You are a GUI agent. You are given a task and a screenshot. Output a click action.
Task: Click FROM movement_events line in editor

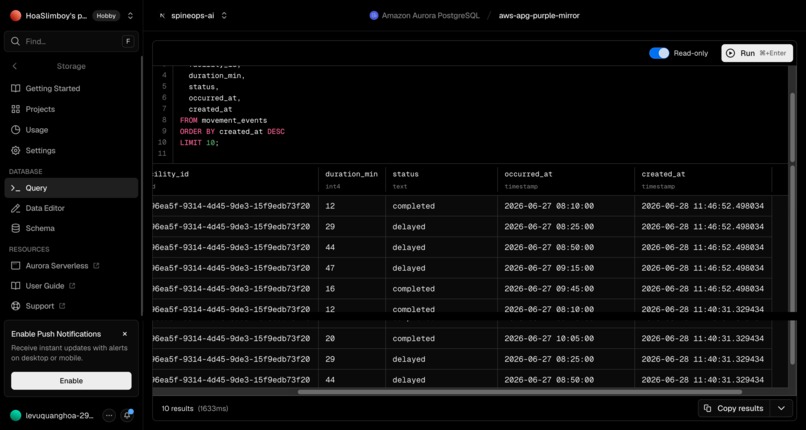click(x=224, y=120)
